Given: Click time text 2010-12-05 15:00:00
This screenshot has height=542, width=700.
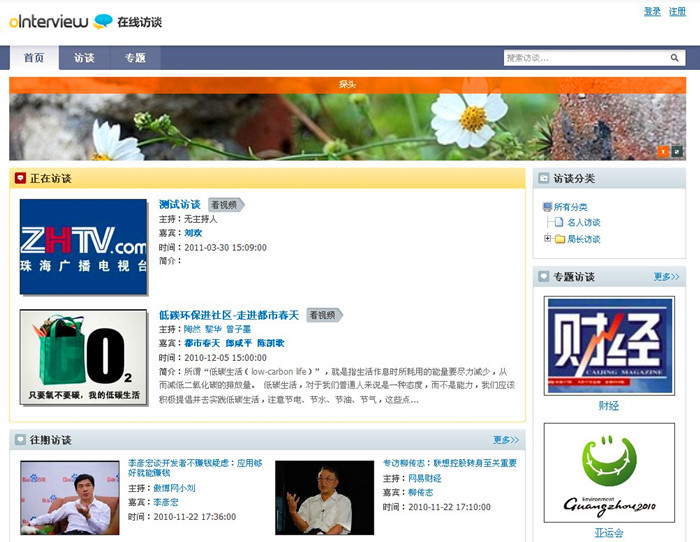Looking at the screenshot, I should 225,358.
